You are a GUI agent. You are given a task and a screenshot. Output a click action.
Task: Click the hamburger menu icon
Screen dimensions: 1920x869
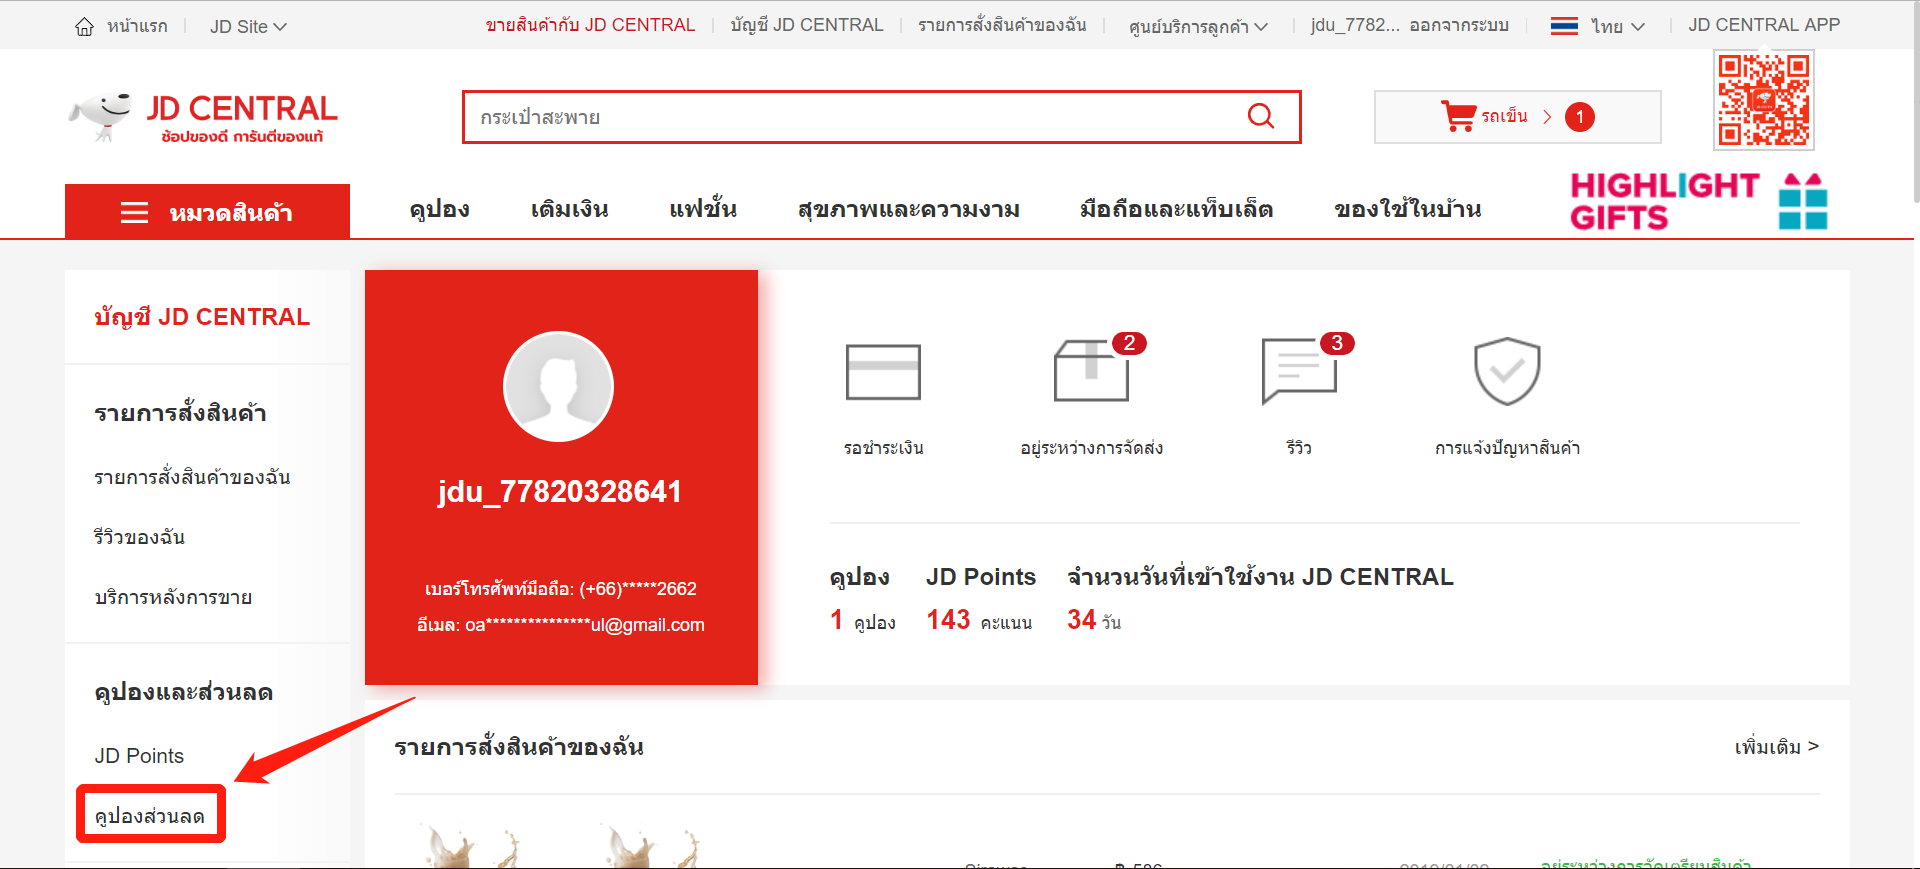click(x=134, y=212)
